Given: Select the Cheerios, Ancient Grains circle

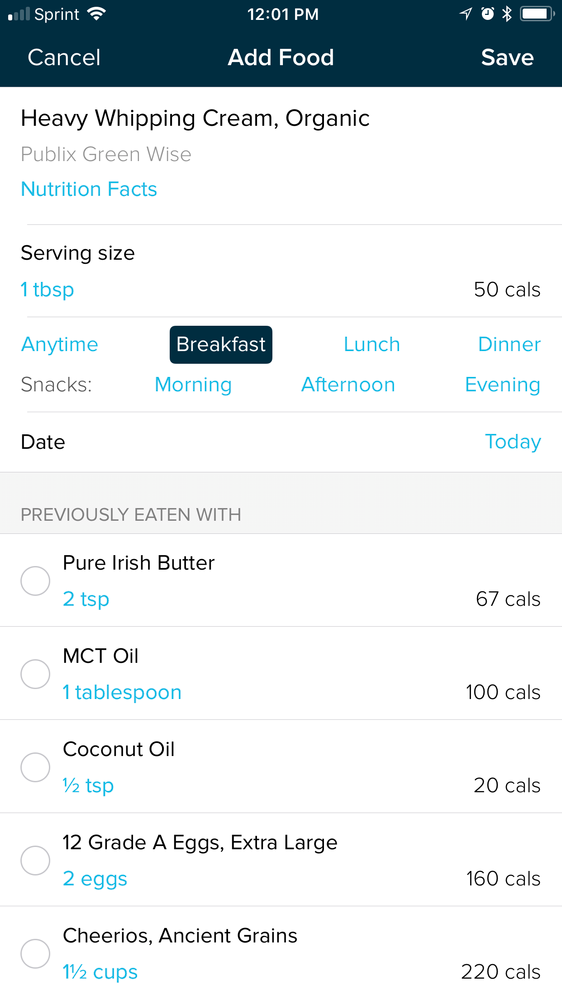Looking at the screenshot, I should (35, 954).
